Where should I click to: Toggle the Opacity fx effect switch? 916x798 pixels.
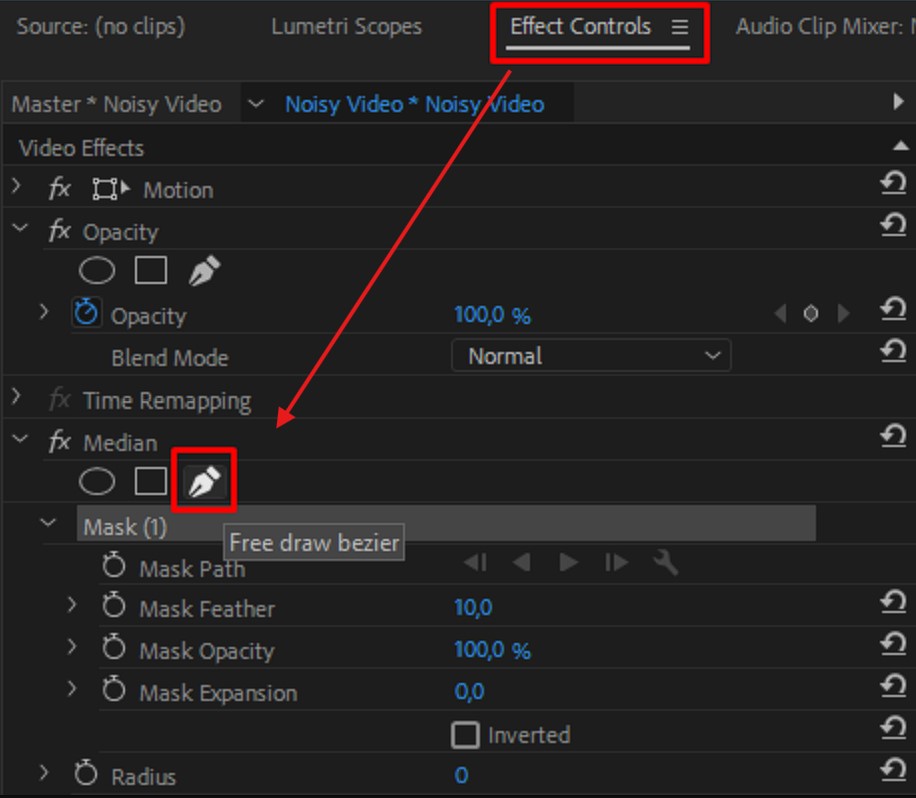point(60,231)
